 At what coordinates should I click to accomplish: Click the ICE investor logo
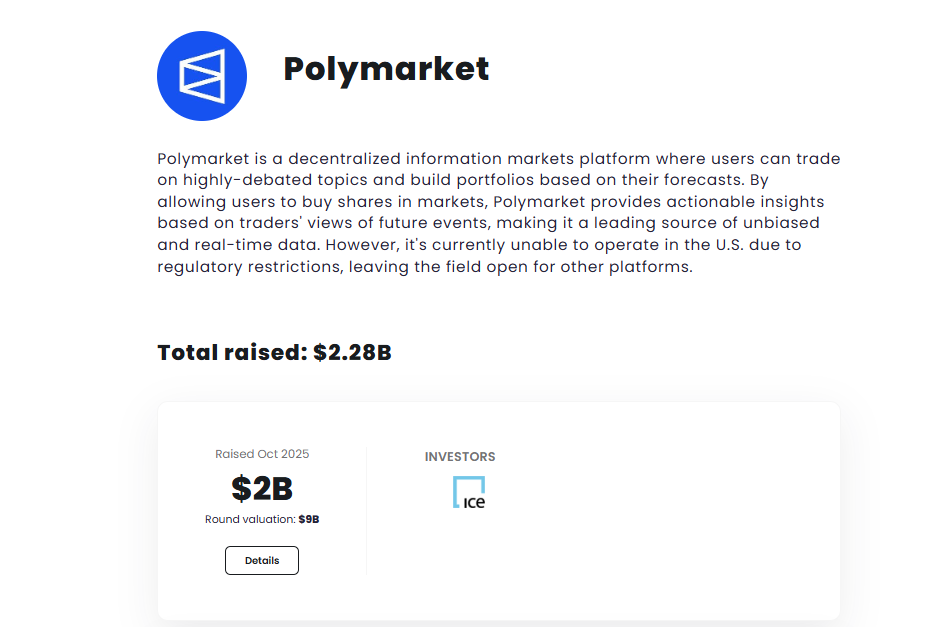tap(468, 492)
